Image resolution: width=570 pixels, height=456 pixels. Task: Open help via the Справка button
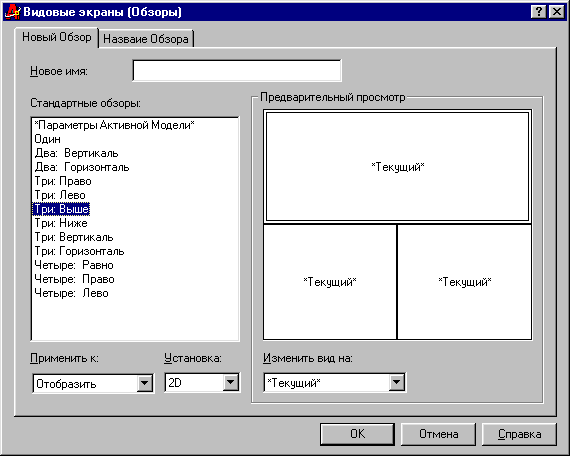(x=519, y=434)
